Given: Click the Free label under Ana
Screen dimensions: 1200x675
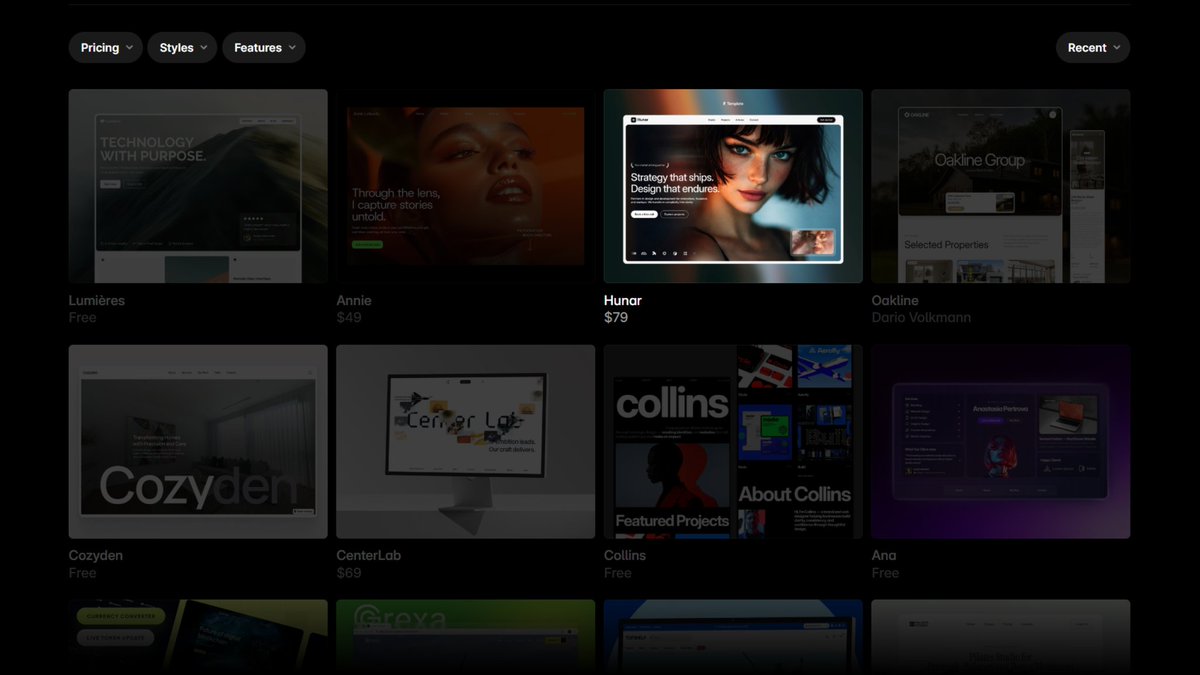Looking at the screenshot, I should pos(886,573).
